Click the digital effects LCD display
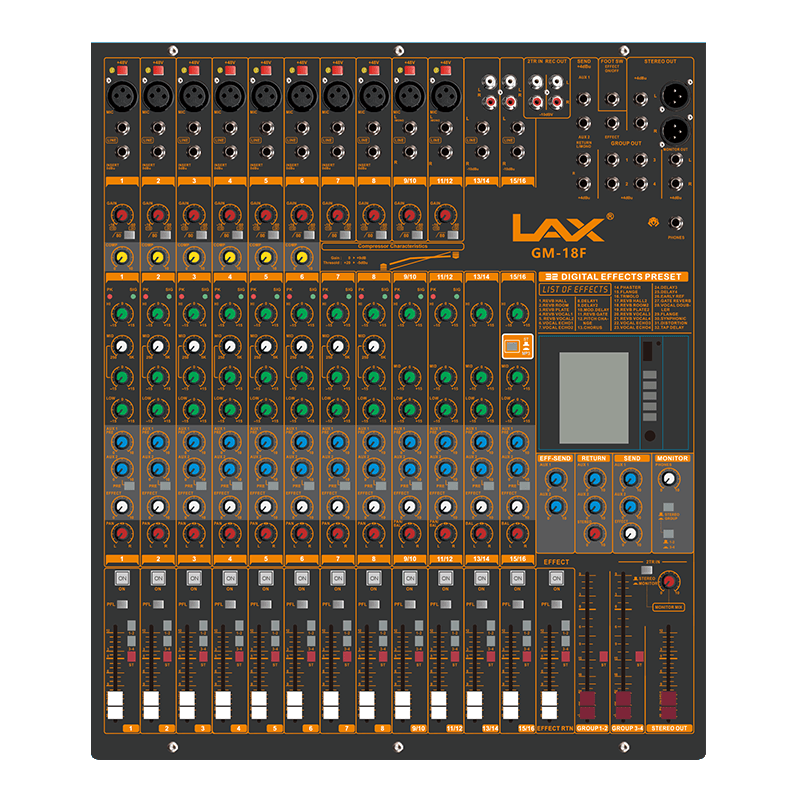 coord(594,397)
